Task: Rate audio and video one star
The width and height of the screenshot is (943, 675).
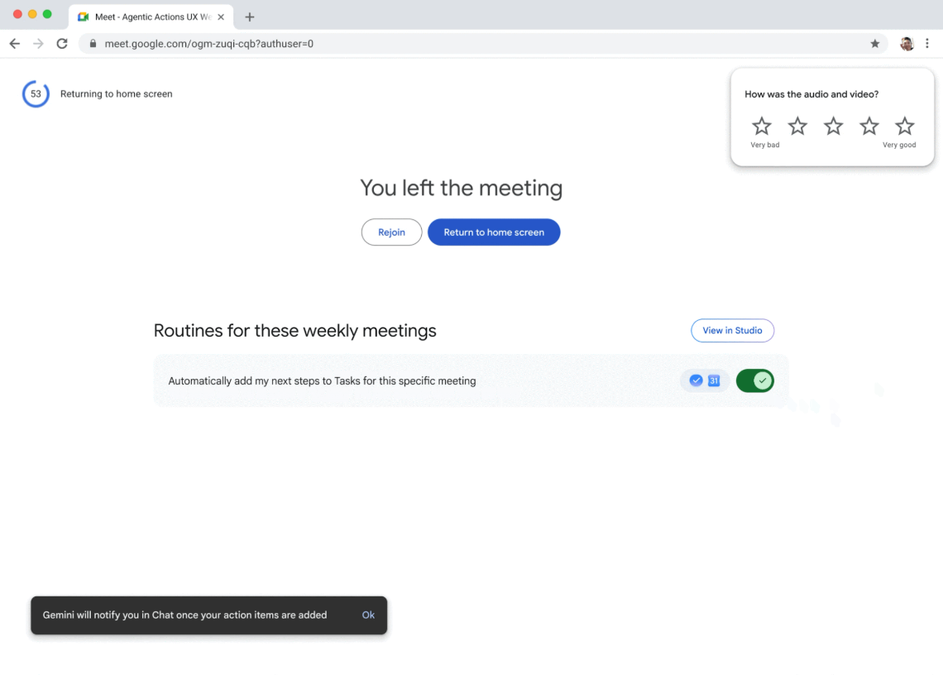Action: 761,126
